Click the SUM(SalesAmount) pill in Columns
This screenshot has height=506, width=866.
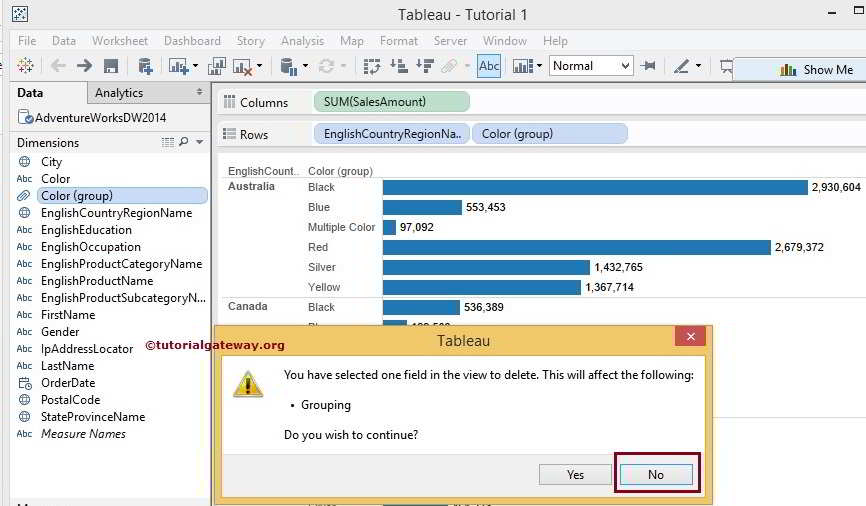tap(392, 102)
